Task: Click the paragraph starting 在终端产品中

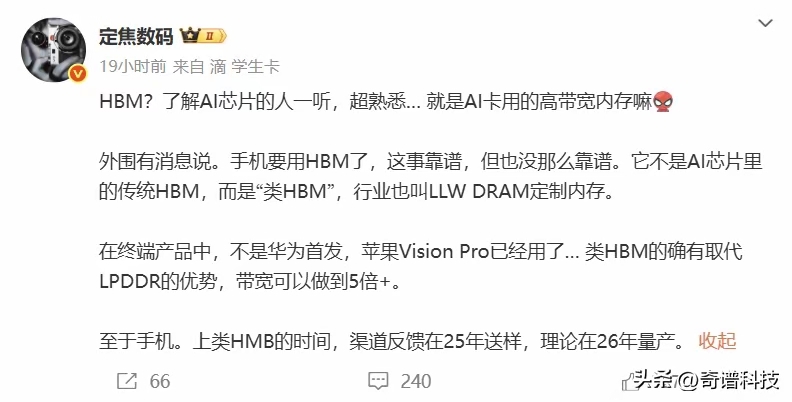Action: pos(420,266)
